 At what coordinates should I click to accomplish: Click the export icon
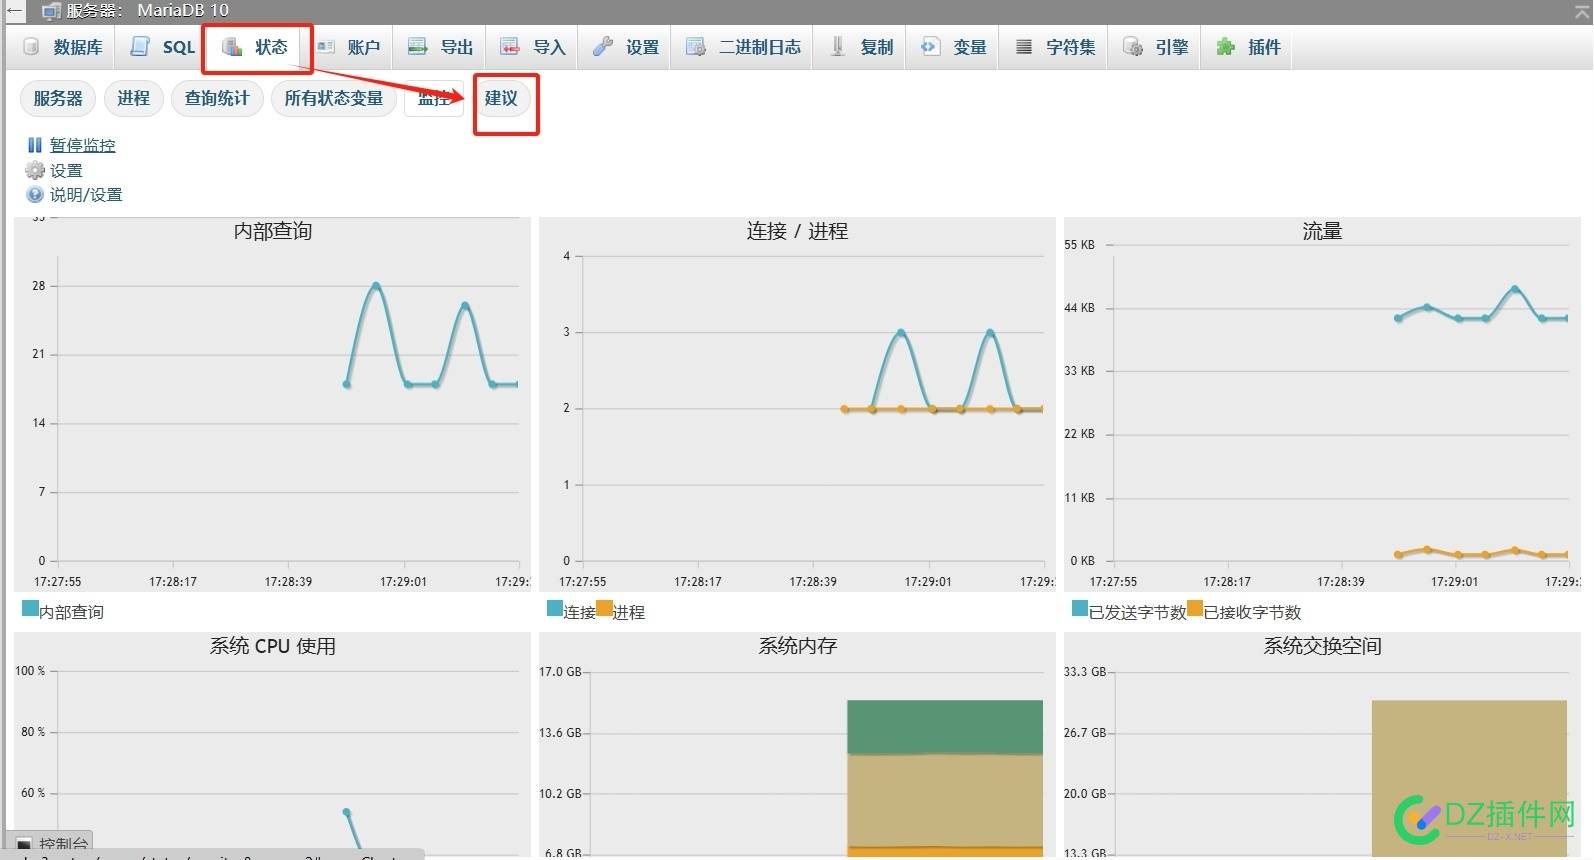pos(417,46)
